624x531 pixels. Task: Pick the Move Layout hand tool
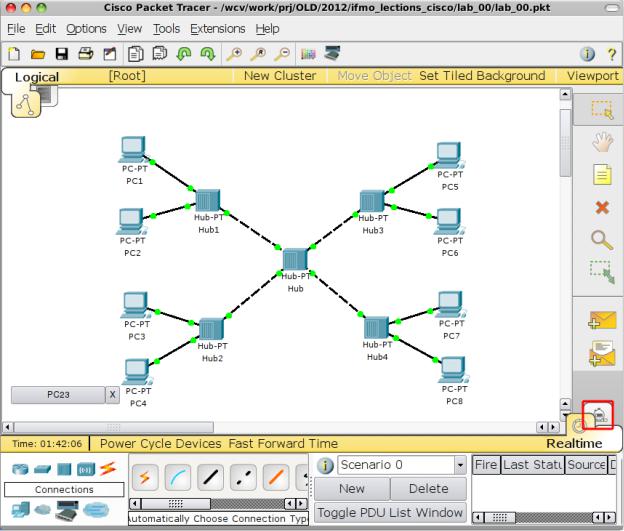(602, 142)
